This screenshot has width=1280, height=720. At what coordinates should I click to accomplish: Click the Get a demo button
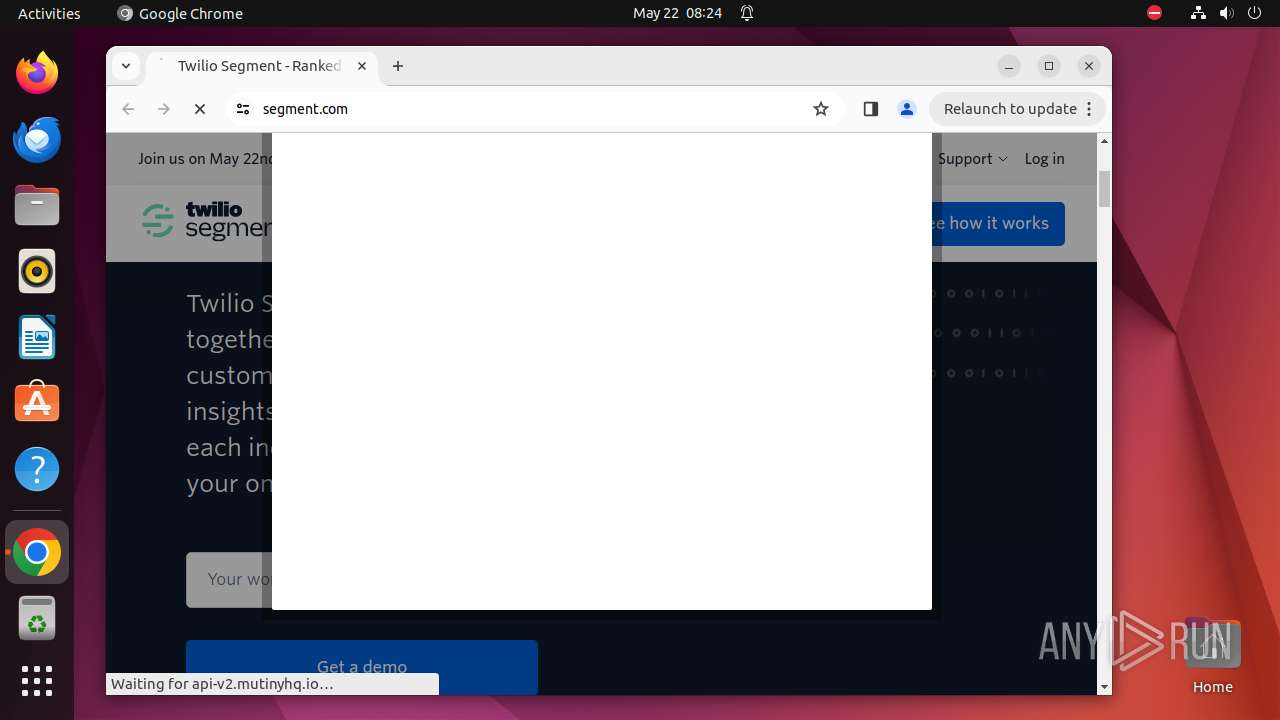pos(362,667)
